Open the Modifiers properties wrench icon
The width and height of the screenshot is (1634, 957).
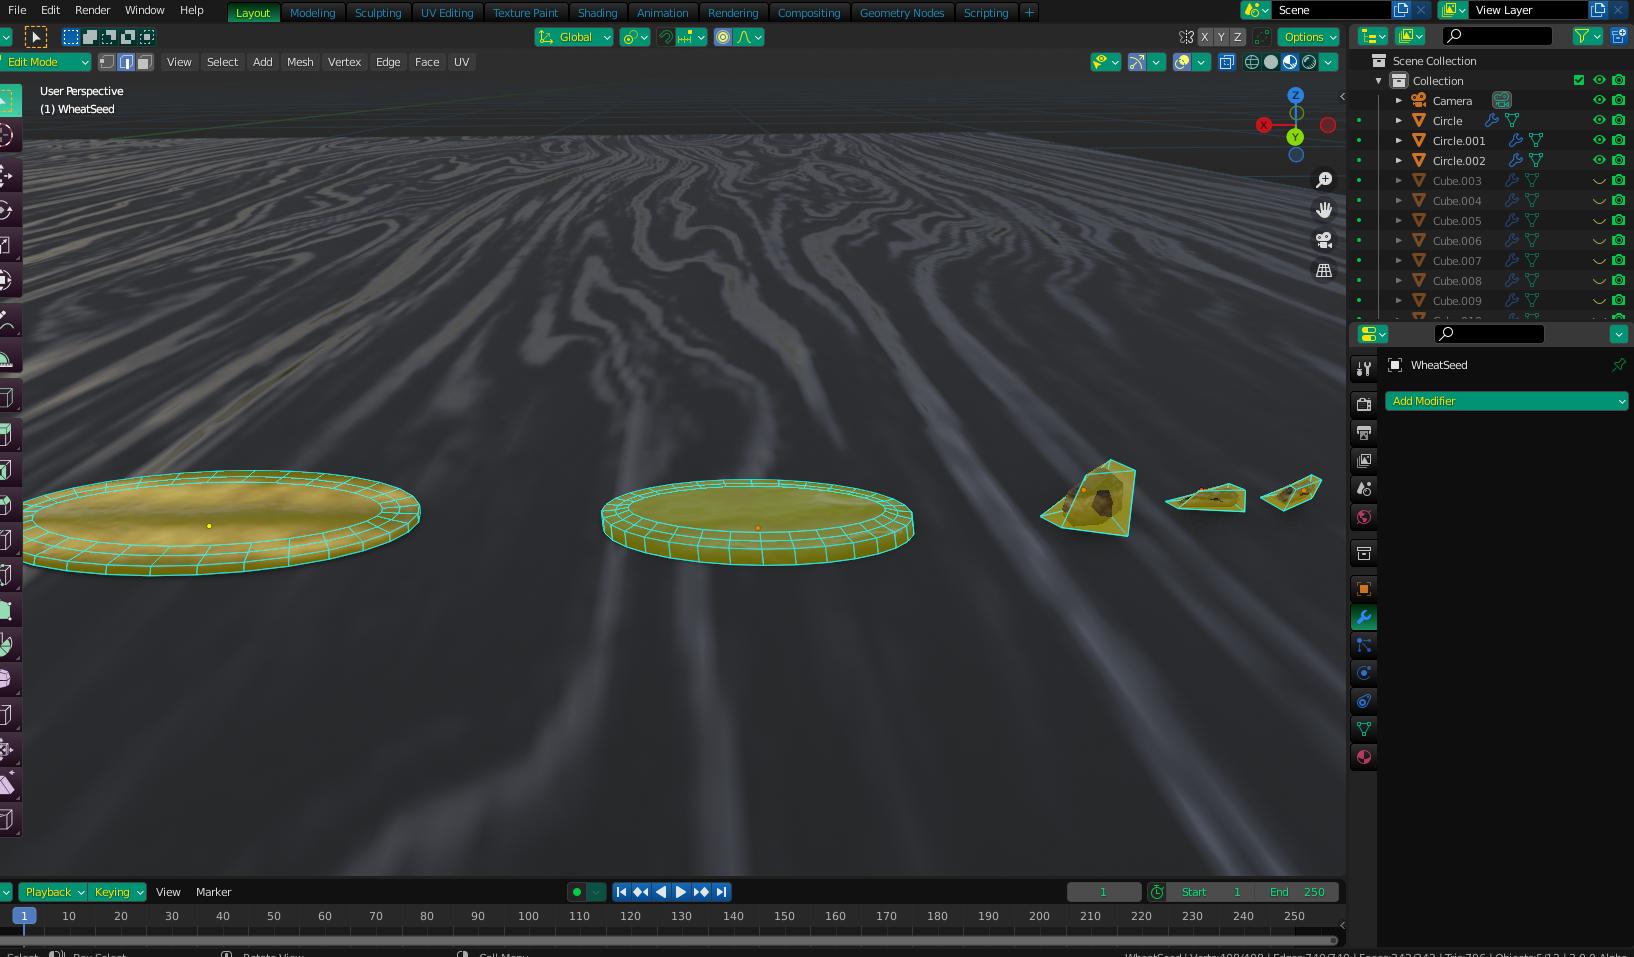click(1363, 617)
